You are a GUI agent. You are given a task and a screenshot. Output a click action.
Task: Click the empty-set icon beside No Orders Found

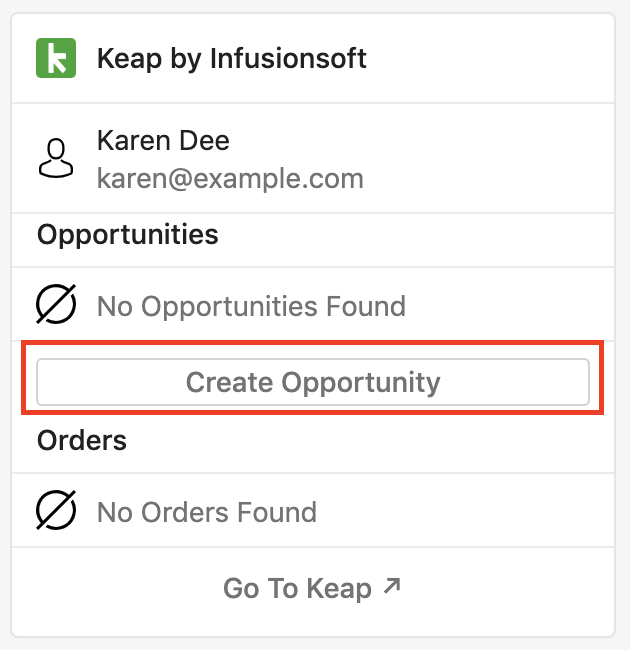[56, 510]
